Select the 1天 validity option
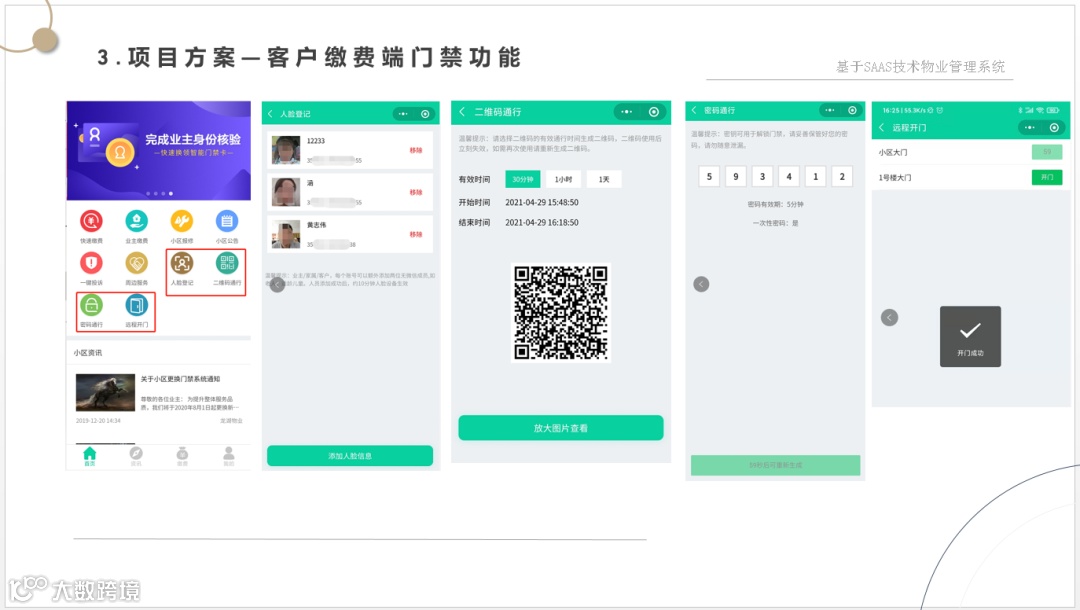 (604, 179)
